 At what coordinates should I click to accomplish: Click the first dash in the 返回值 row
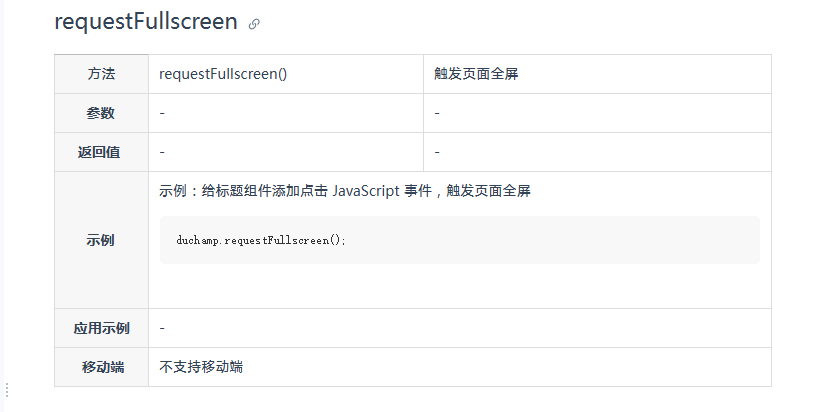[x=162, y=152]
